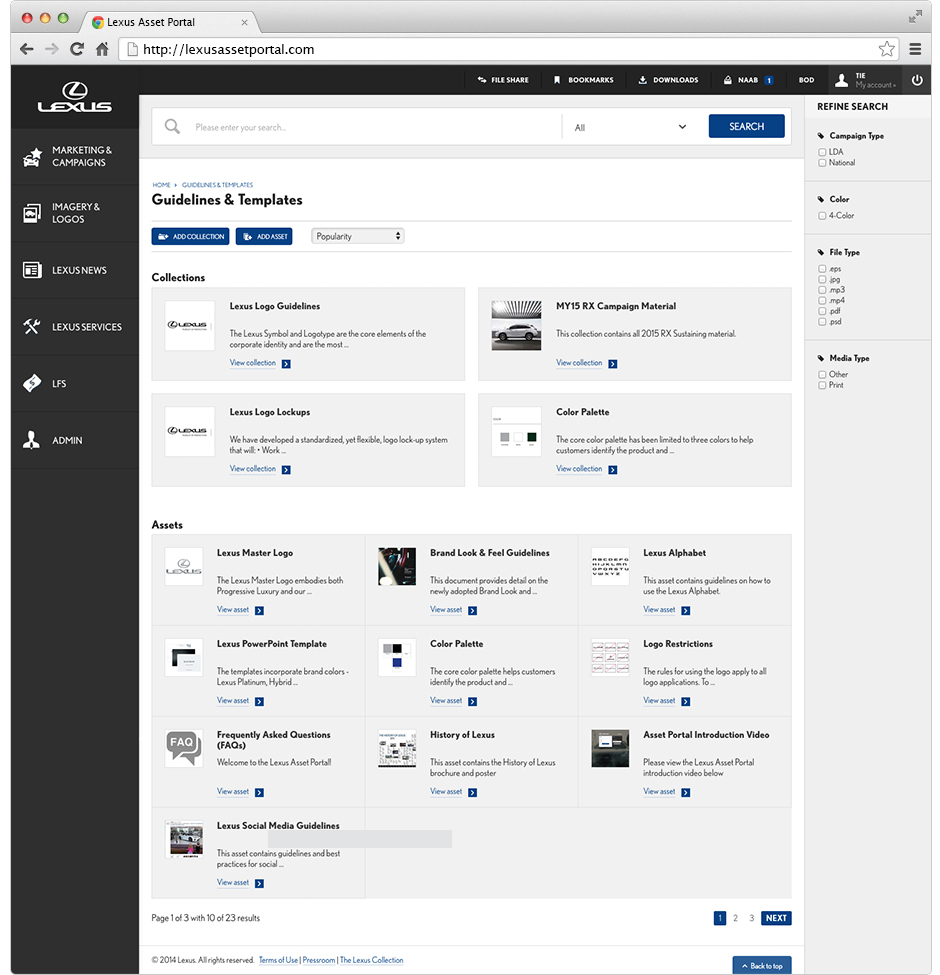This screenshot has width=940, height=975.
Task: Tick the .eps file type checkbox
Action: tap(822, 269)
